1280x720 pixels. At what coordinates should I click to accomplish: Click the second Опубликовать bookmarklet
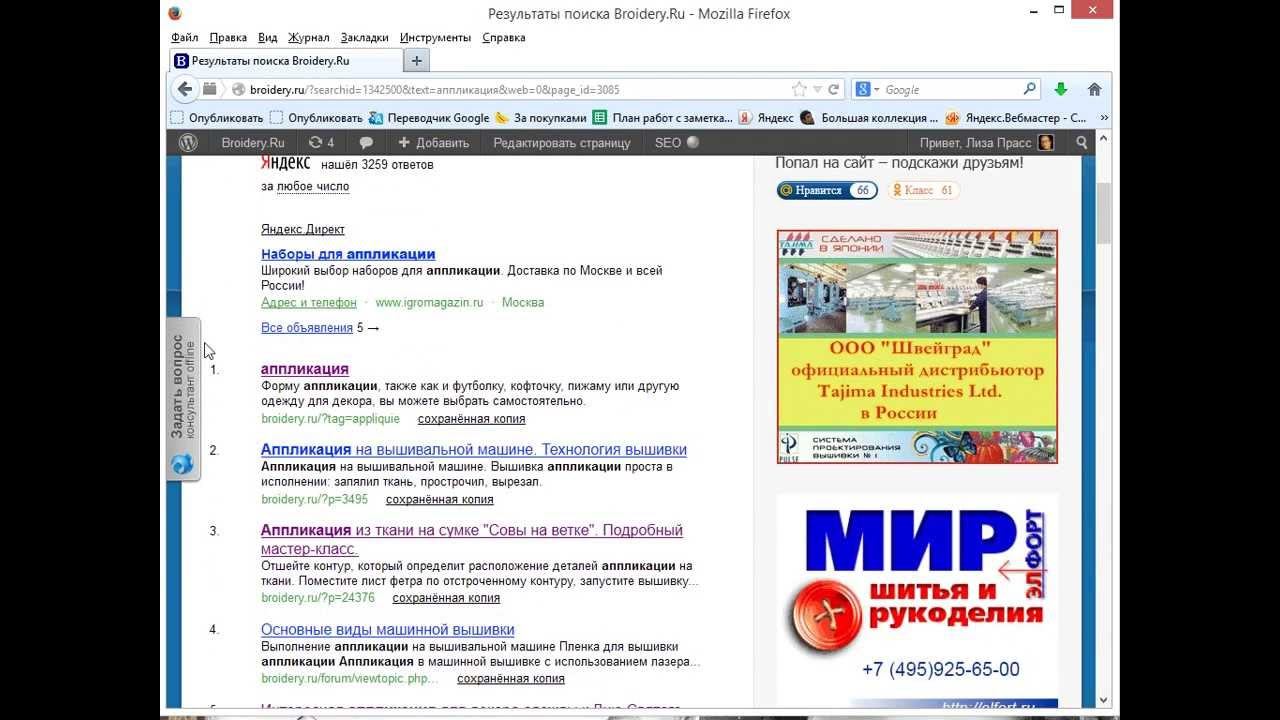(316, 117)
